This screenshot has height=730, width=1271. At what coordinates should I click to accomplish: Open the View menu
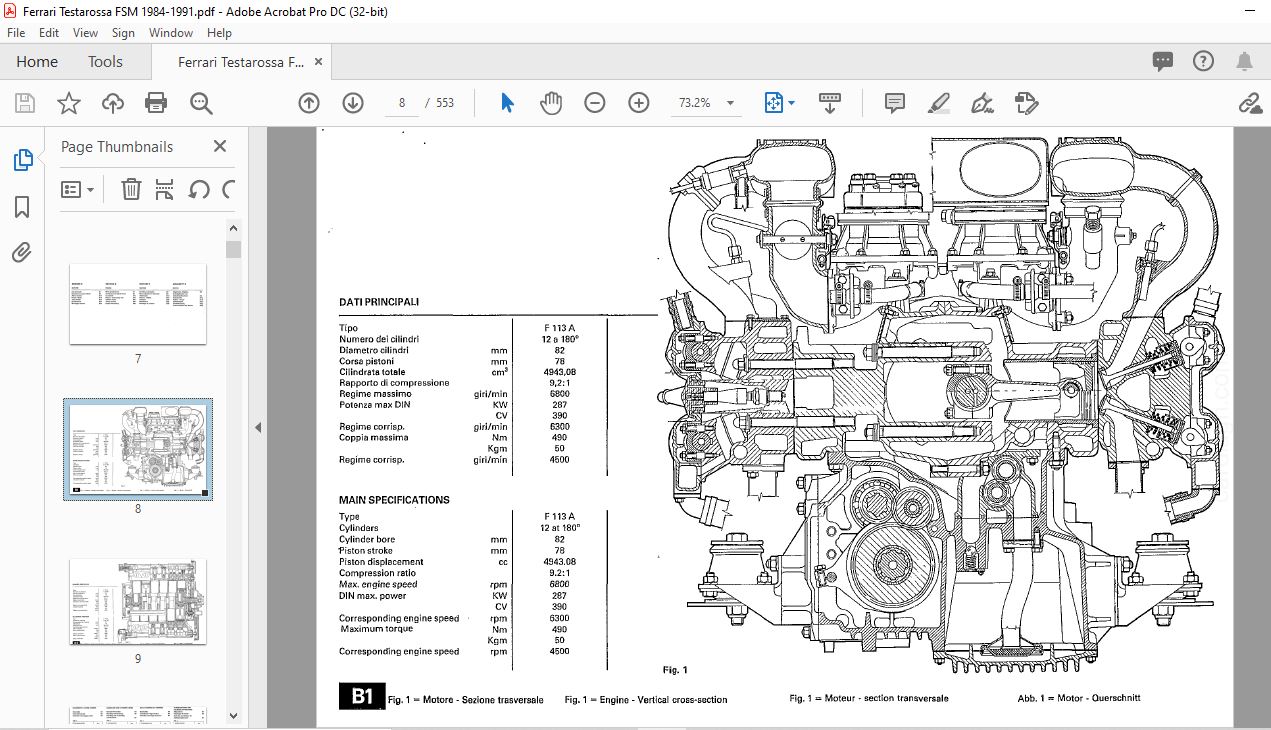(85, 33)
